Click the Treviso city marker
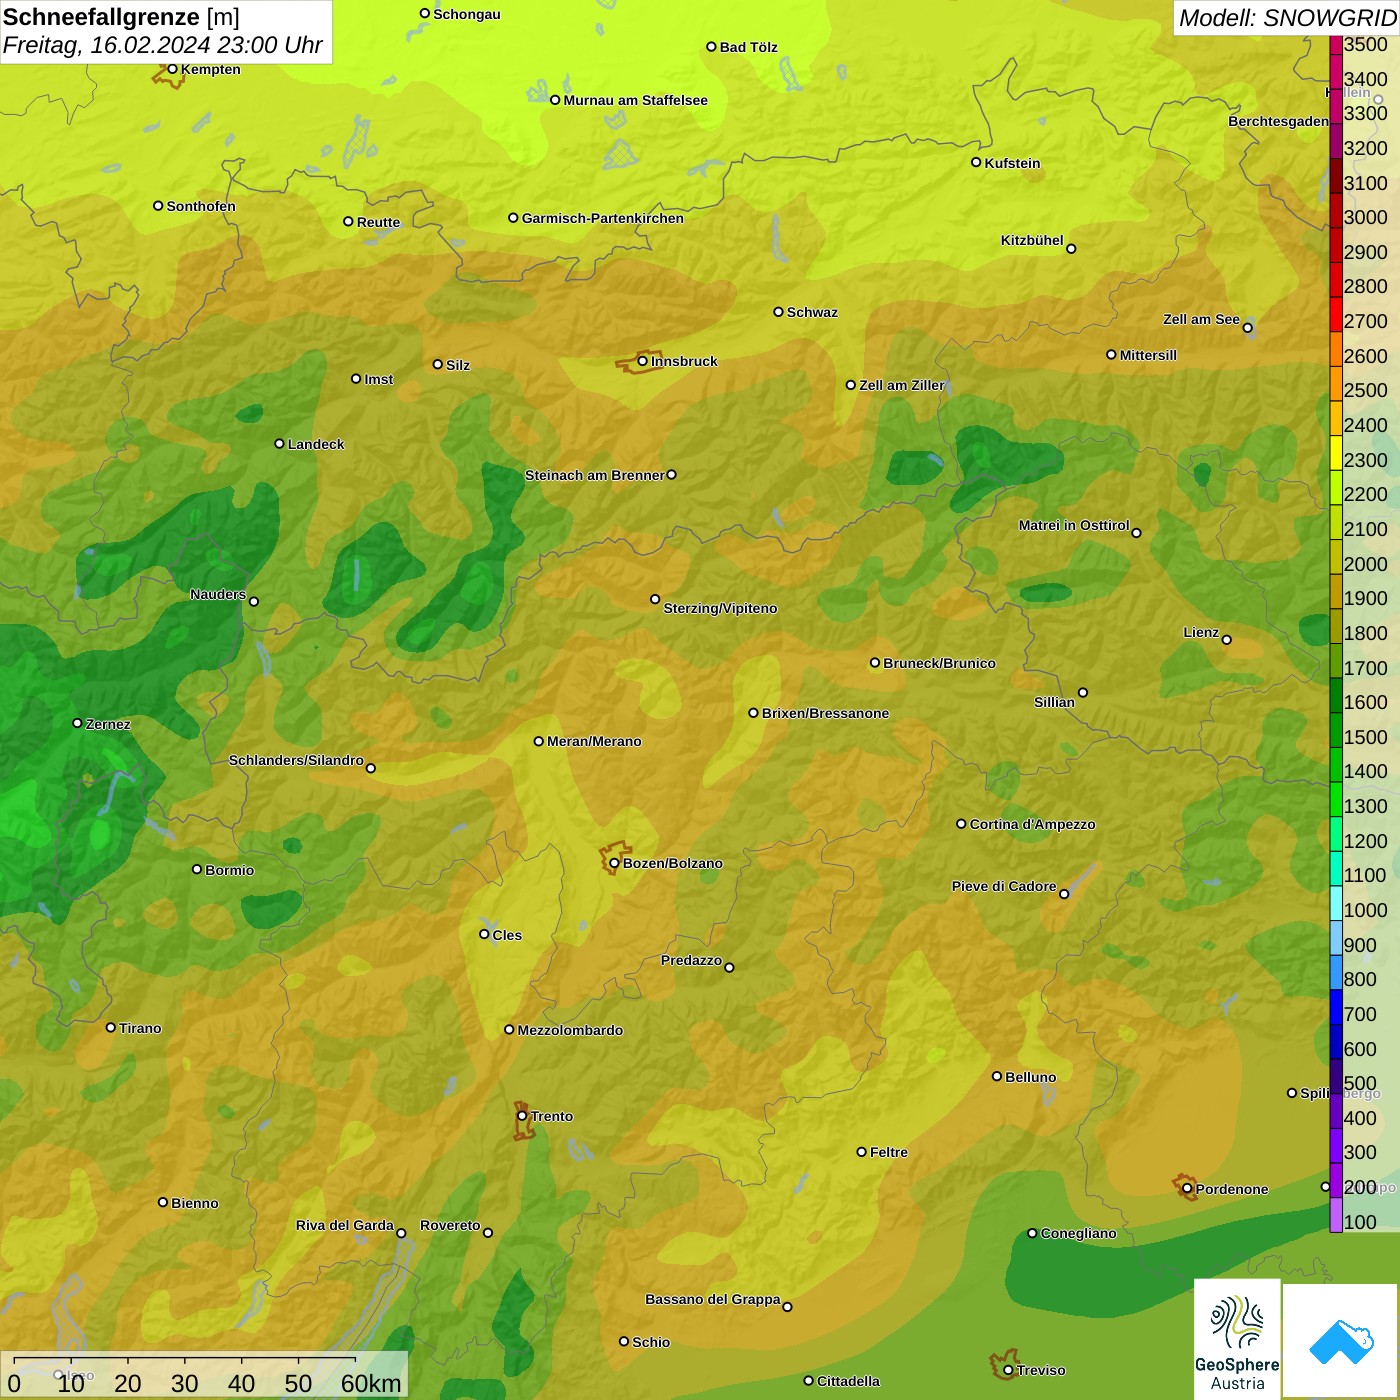This screenshot has height=1400, width=1400. click(x=1008, y=1370)
